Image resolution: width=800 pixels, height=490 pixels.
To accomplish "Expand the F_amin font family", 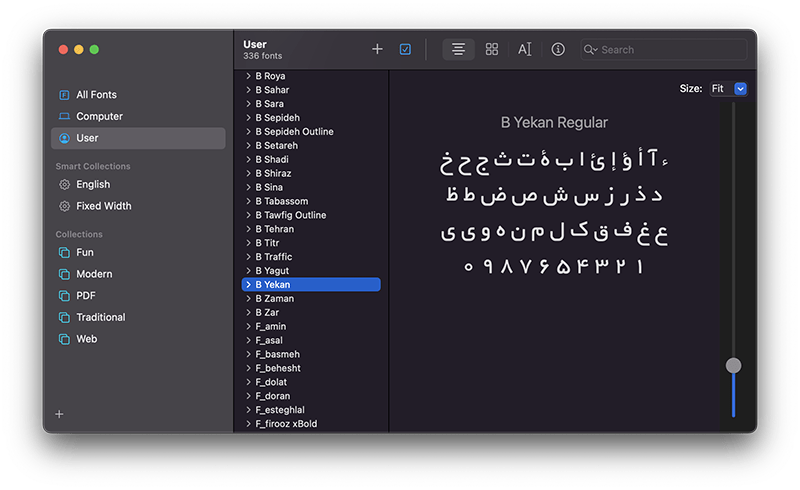I will click(248, 326).
